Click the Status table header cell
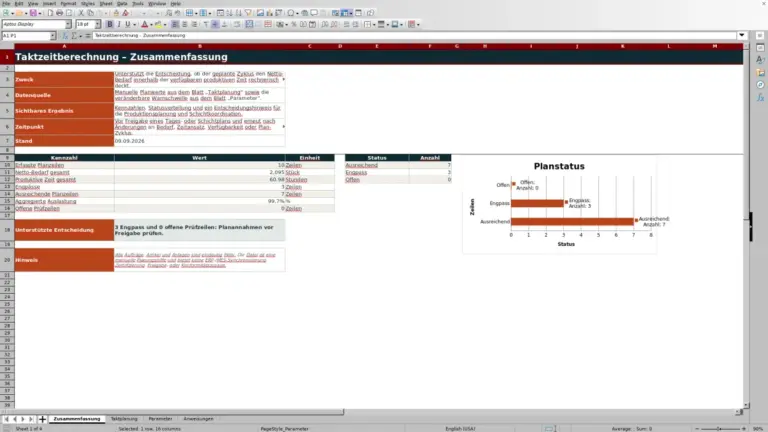Image resolution: width=768 pixels, height=432 pixels. pyautogui.click(x=377, y=158)
